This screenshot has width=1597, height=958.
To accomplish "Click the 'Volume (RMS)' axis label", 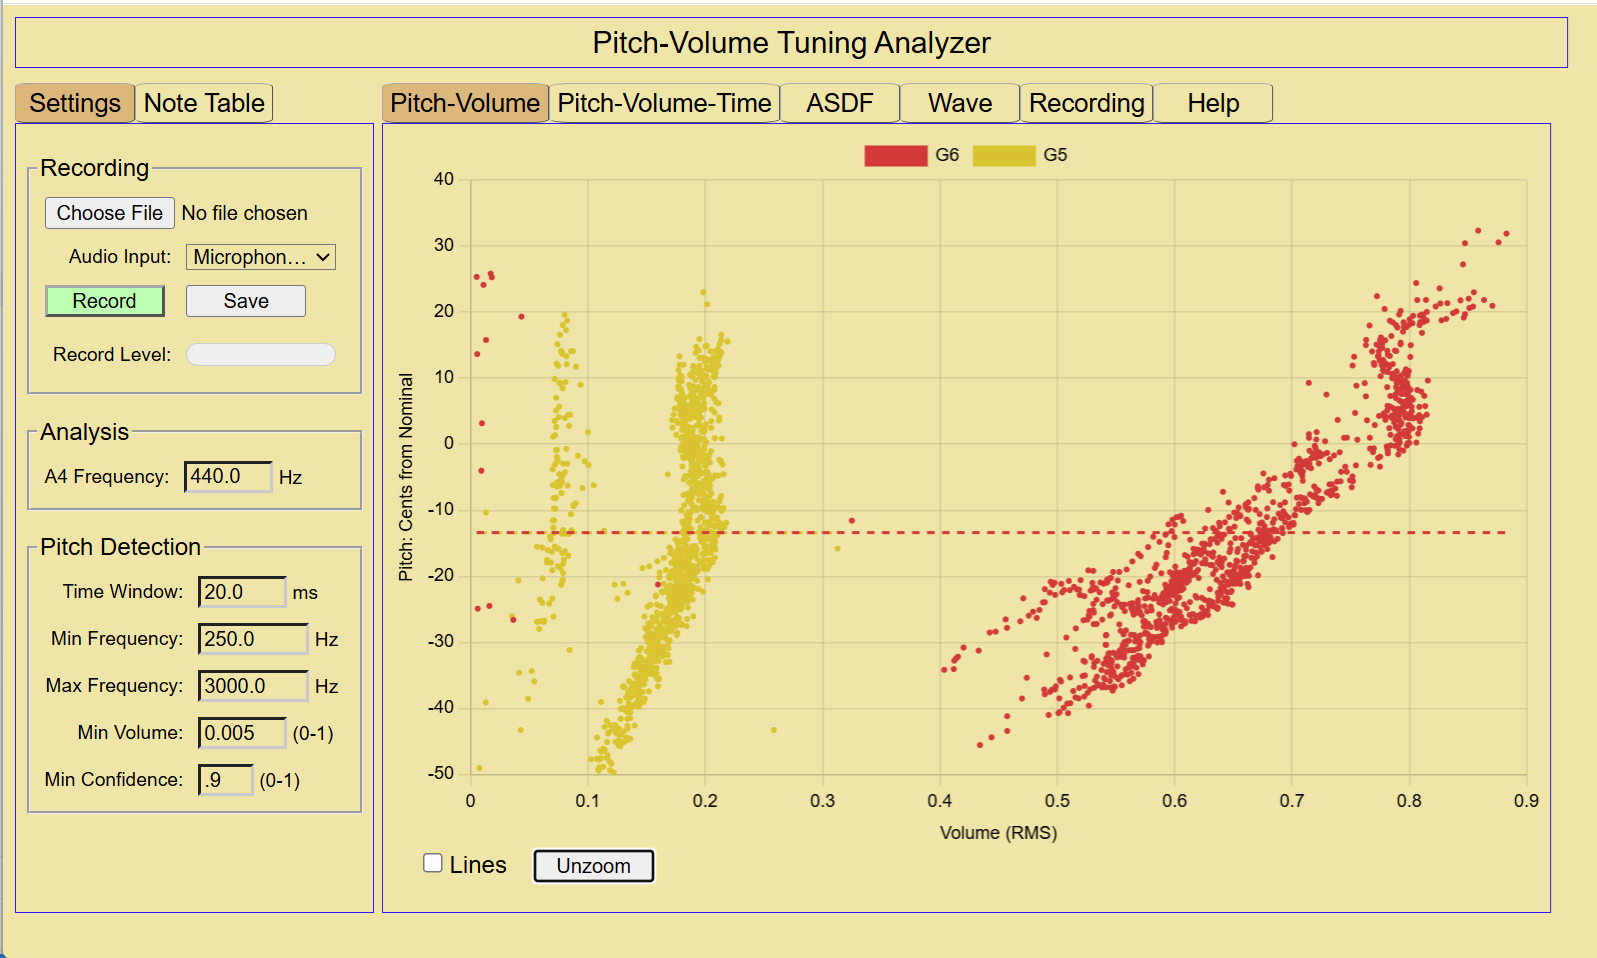I will point(998,833).
